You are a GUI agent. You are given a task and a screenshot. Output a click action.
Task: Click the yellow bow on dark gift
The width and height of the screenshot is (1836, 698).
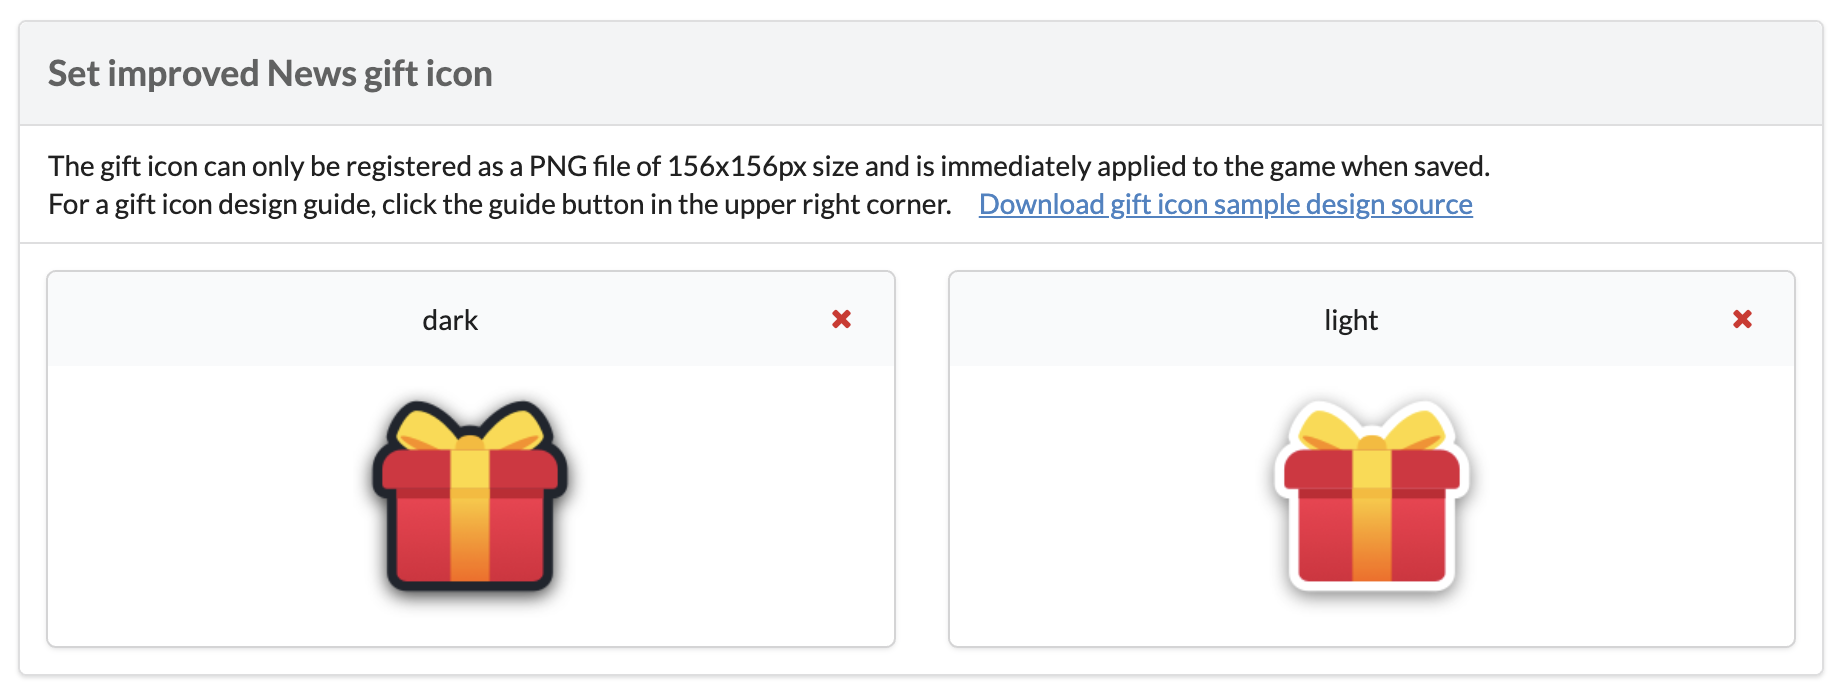click(470, 429)
